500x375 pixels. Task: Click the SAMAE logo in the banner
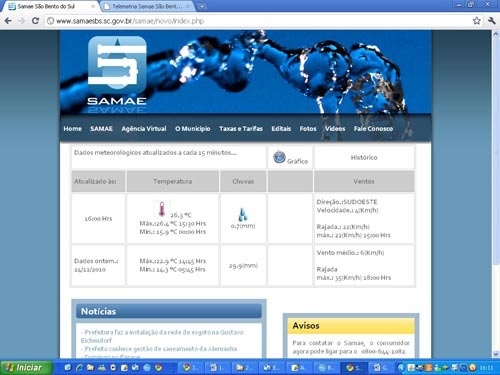pyautogui.click(x=117, y=70)
